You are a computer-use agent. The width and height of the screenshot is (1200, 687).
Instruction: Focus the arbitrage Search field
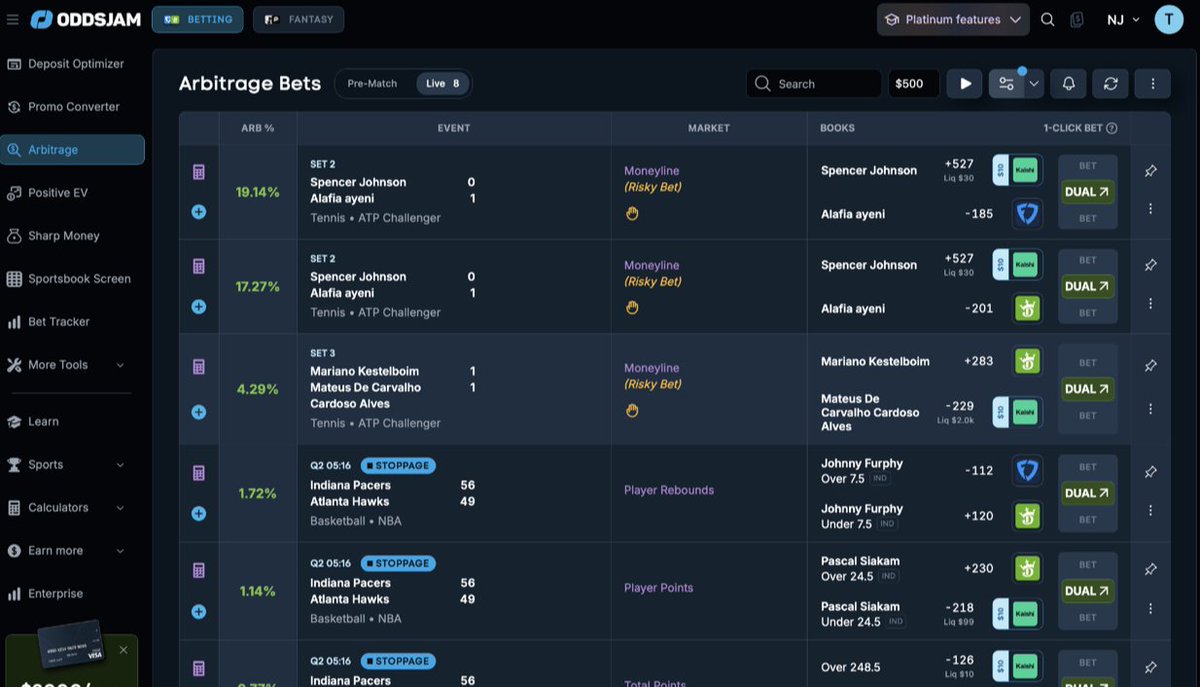pos(814,84)
